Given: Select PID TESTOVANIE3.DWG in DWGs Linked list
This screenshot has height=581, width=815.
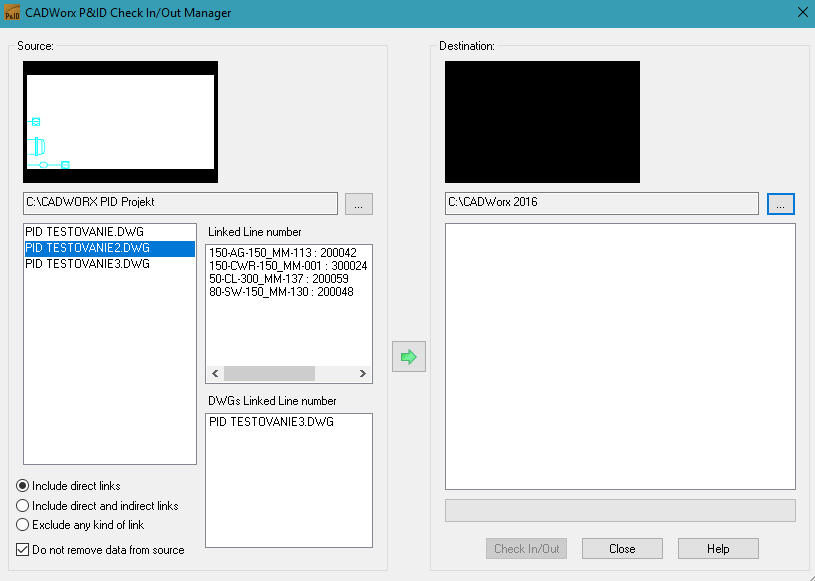Looking at the screenshot, I should [x=271, y=422].
